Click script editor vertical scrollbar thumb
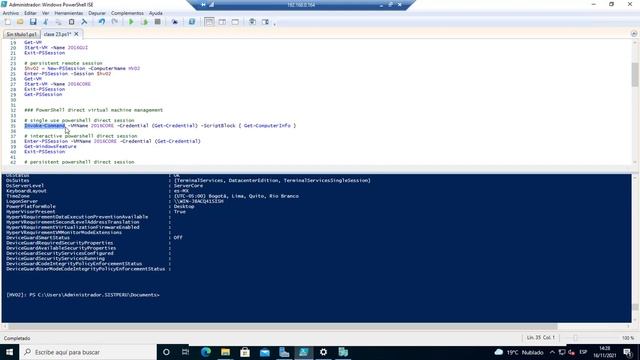 pyautogui.click(x=634, y=74)
